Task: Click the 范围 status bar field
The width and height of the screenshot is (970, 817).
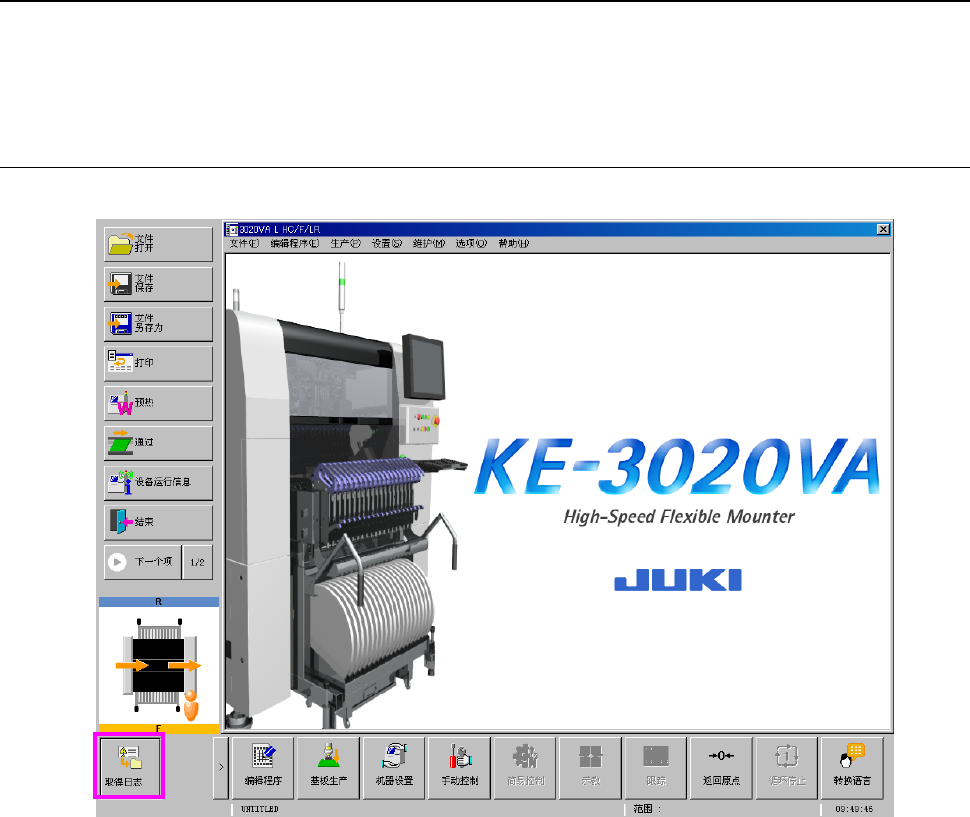Action: pos(722,809)
